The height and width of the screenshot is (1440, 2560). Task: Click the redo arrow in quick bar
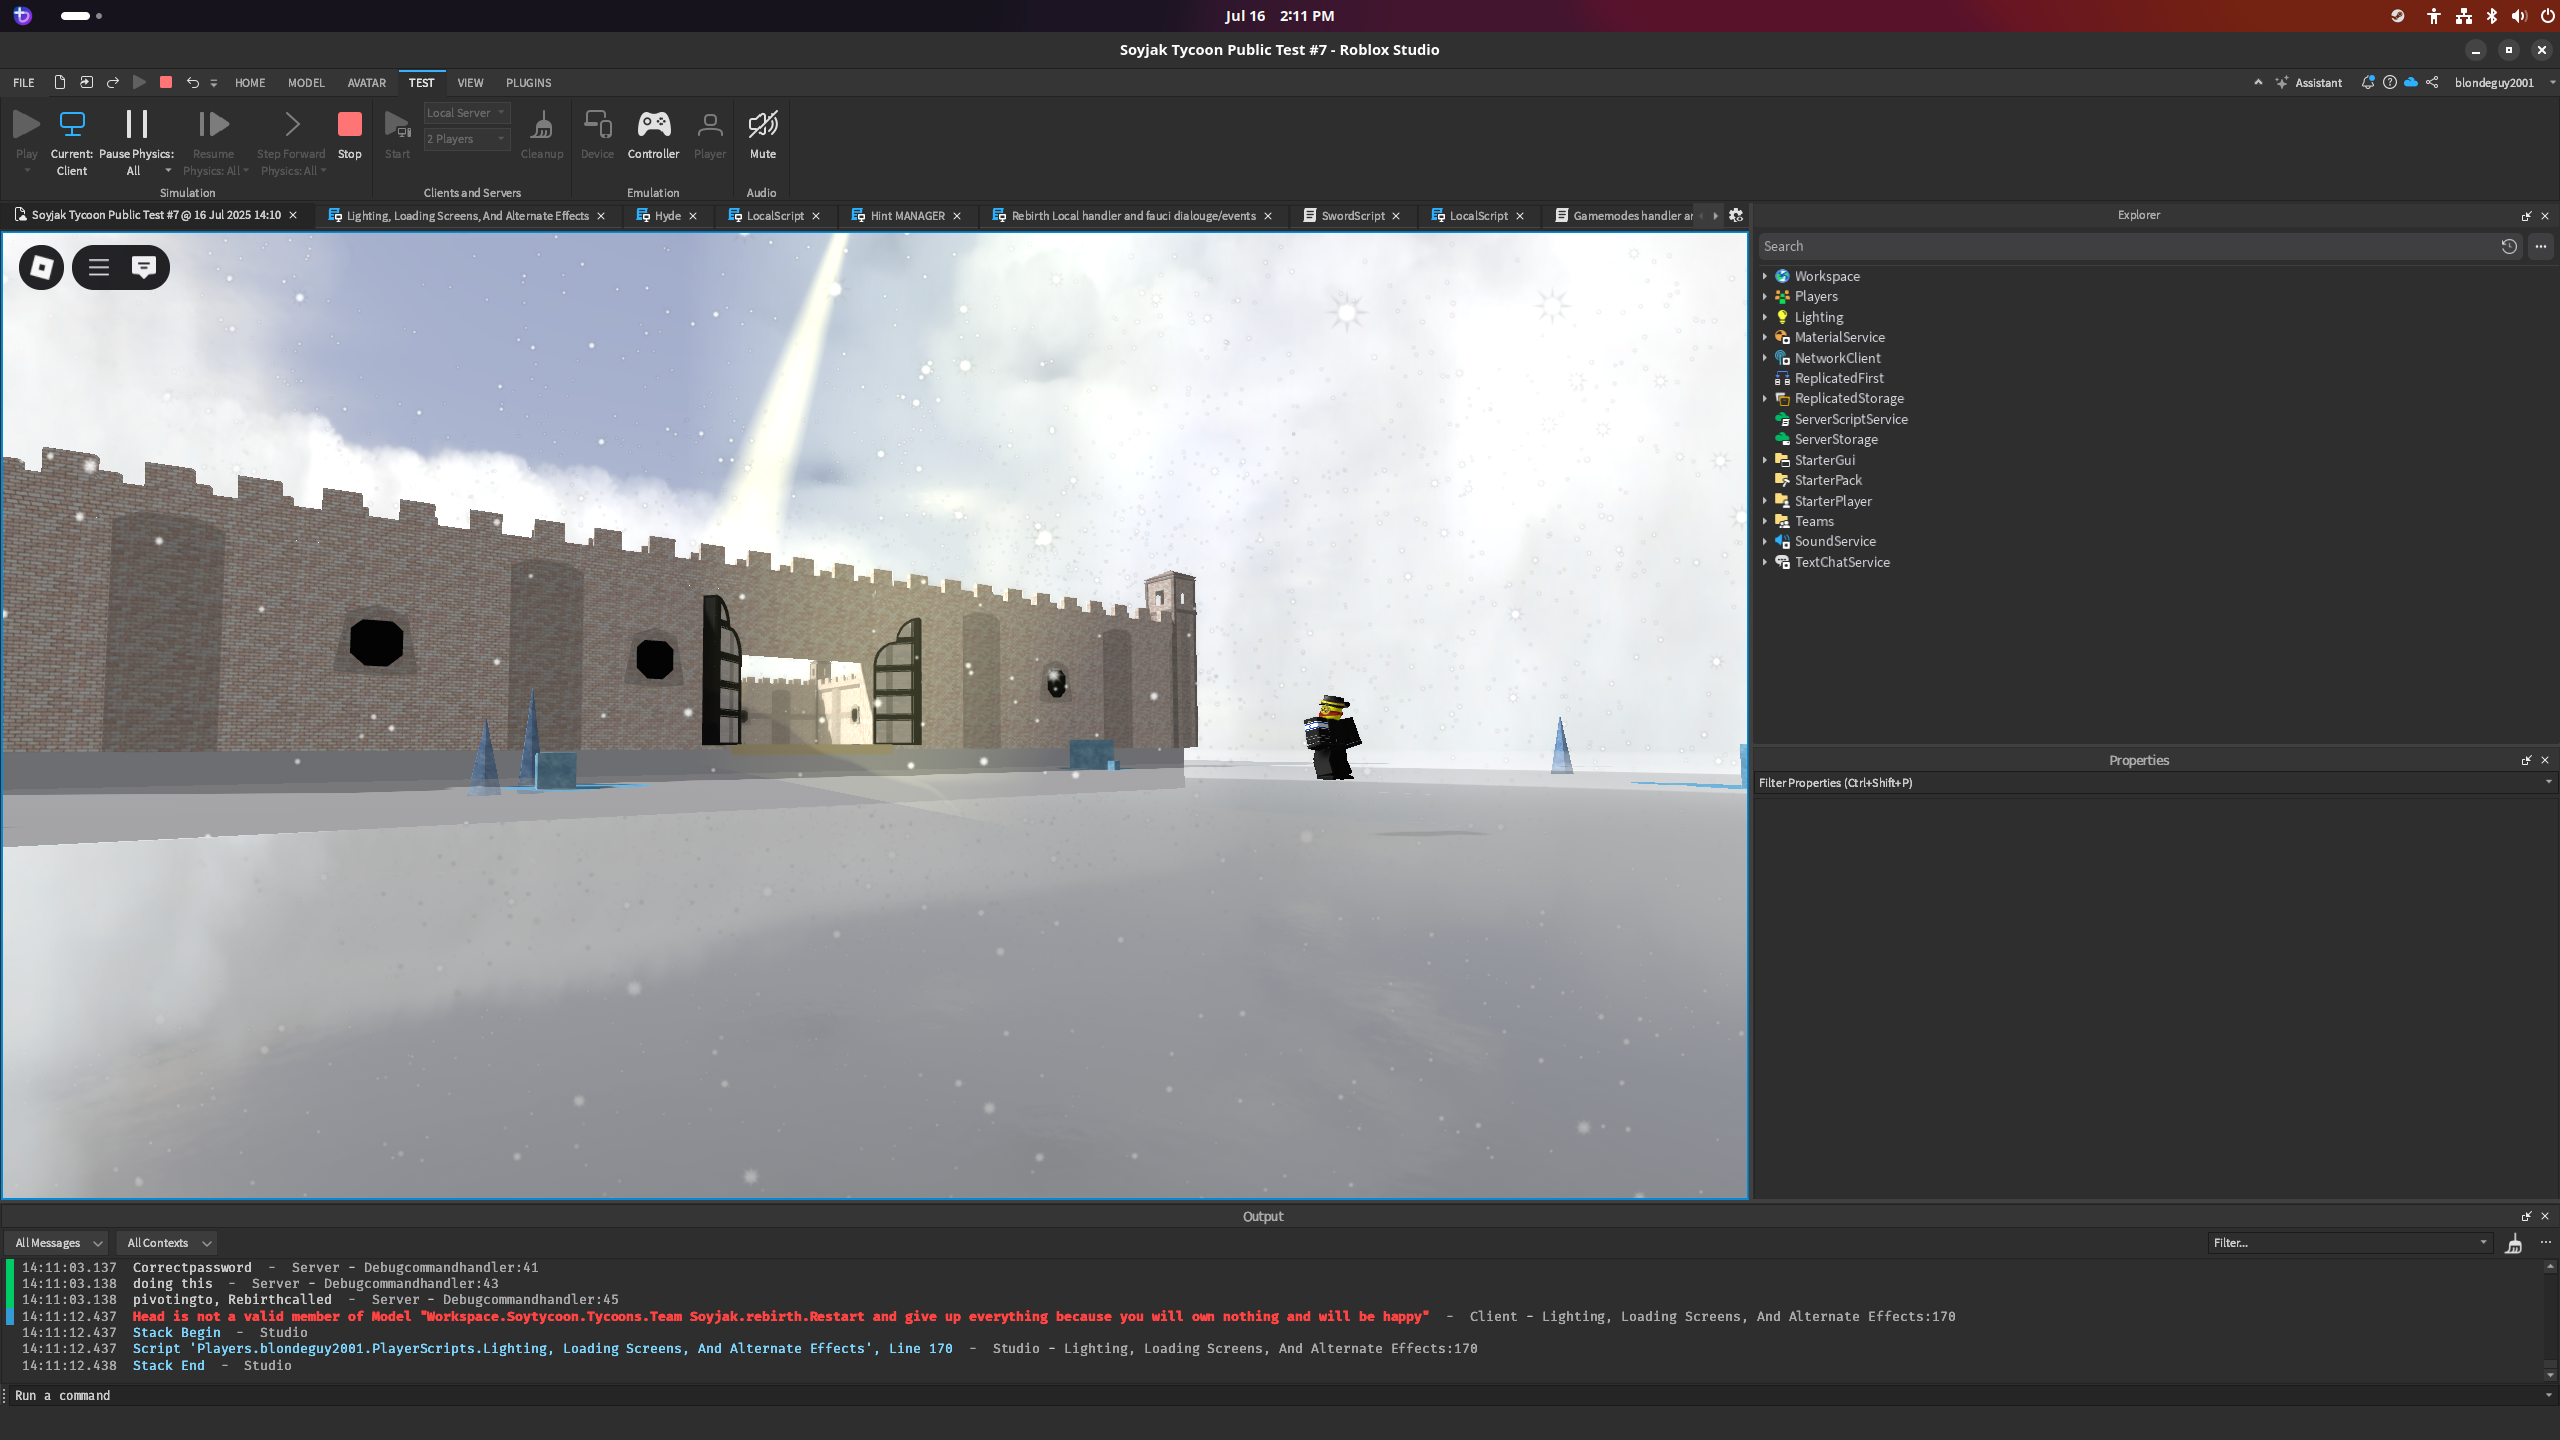[113, 83]
